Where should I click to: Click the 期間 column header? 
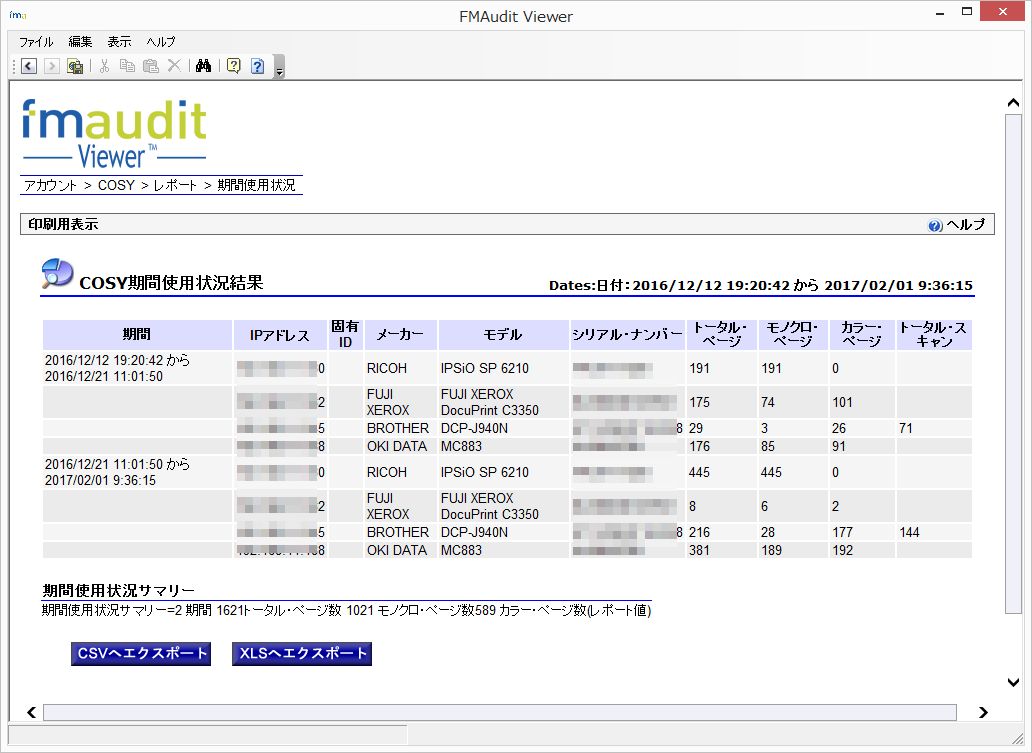click(x=137, y=335)
